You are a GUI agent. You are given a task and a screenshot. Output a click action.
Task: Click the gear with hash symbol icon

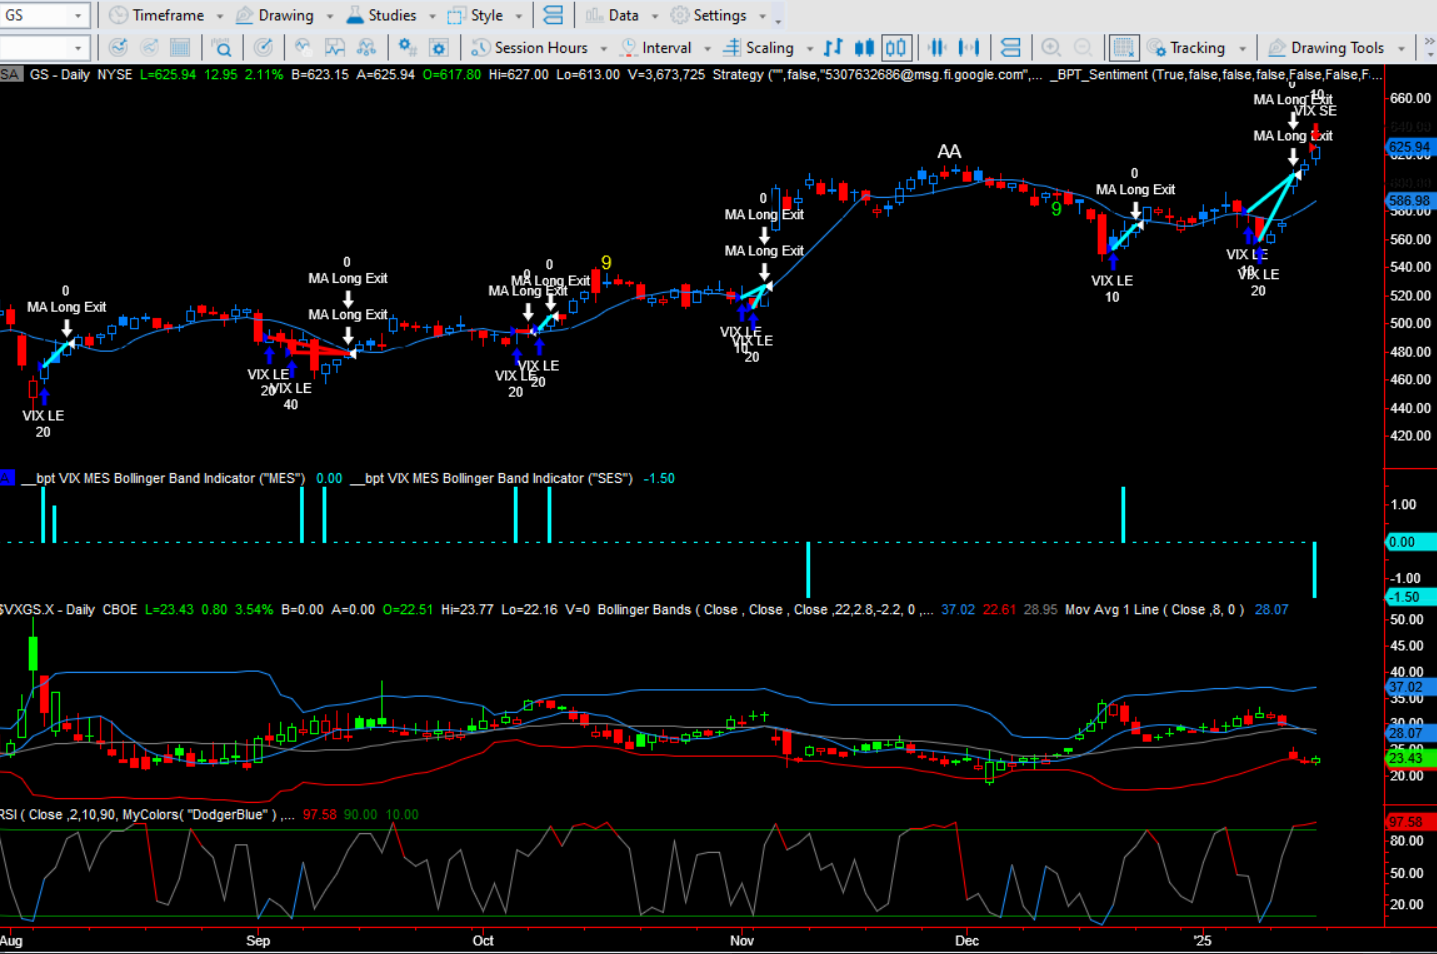tap(406, 47)
